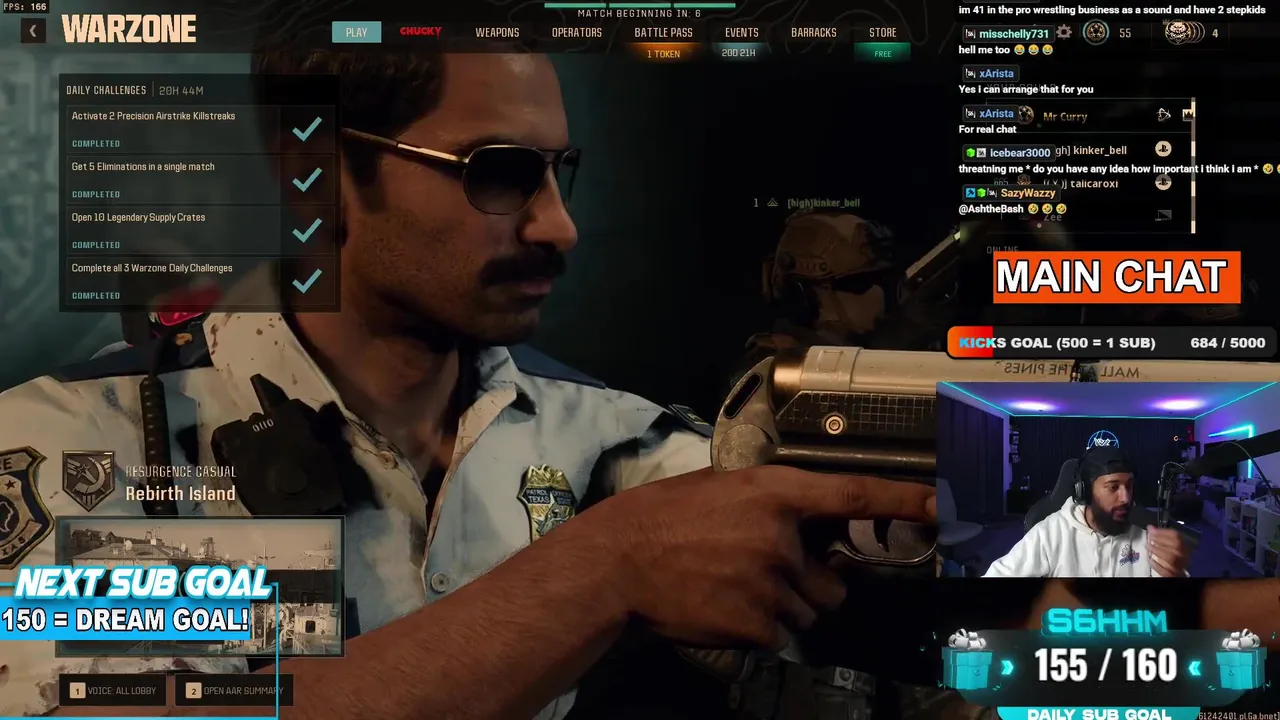Screen dimensions: 1280x720
Task: Click the '684 / 5000' kicks count
Action: point(1228,343)
